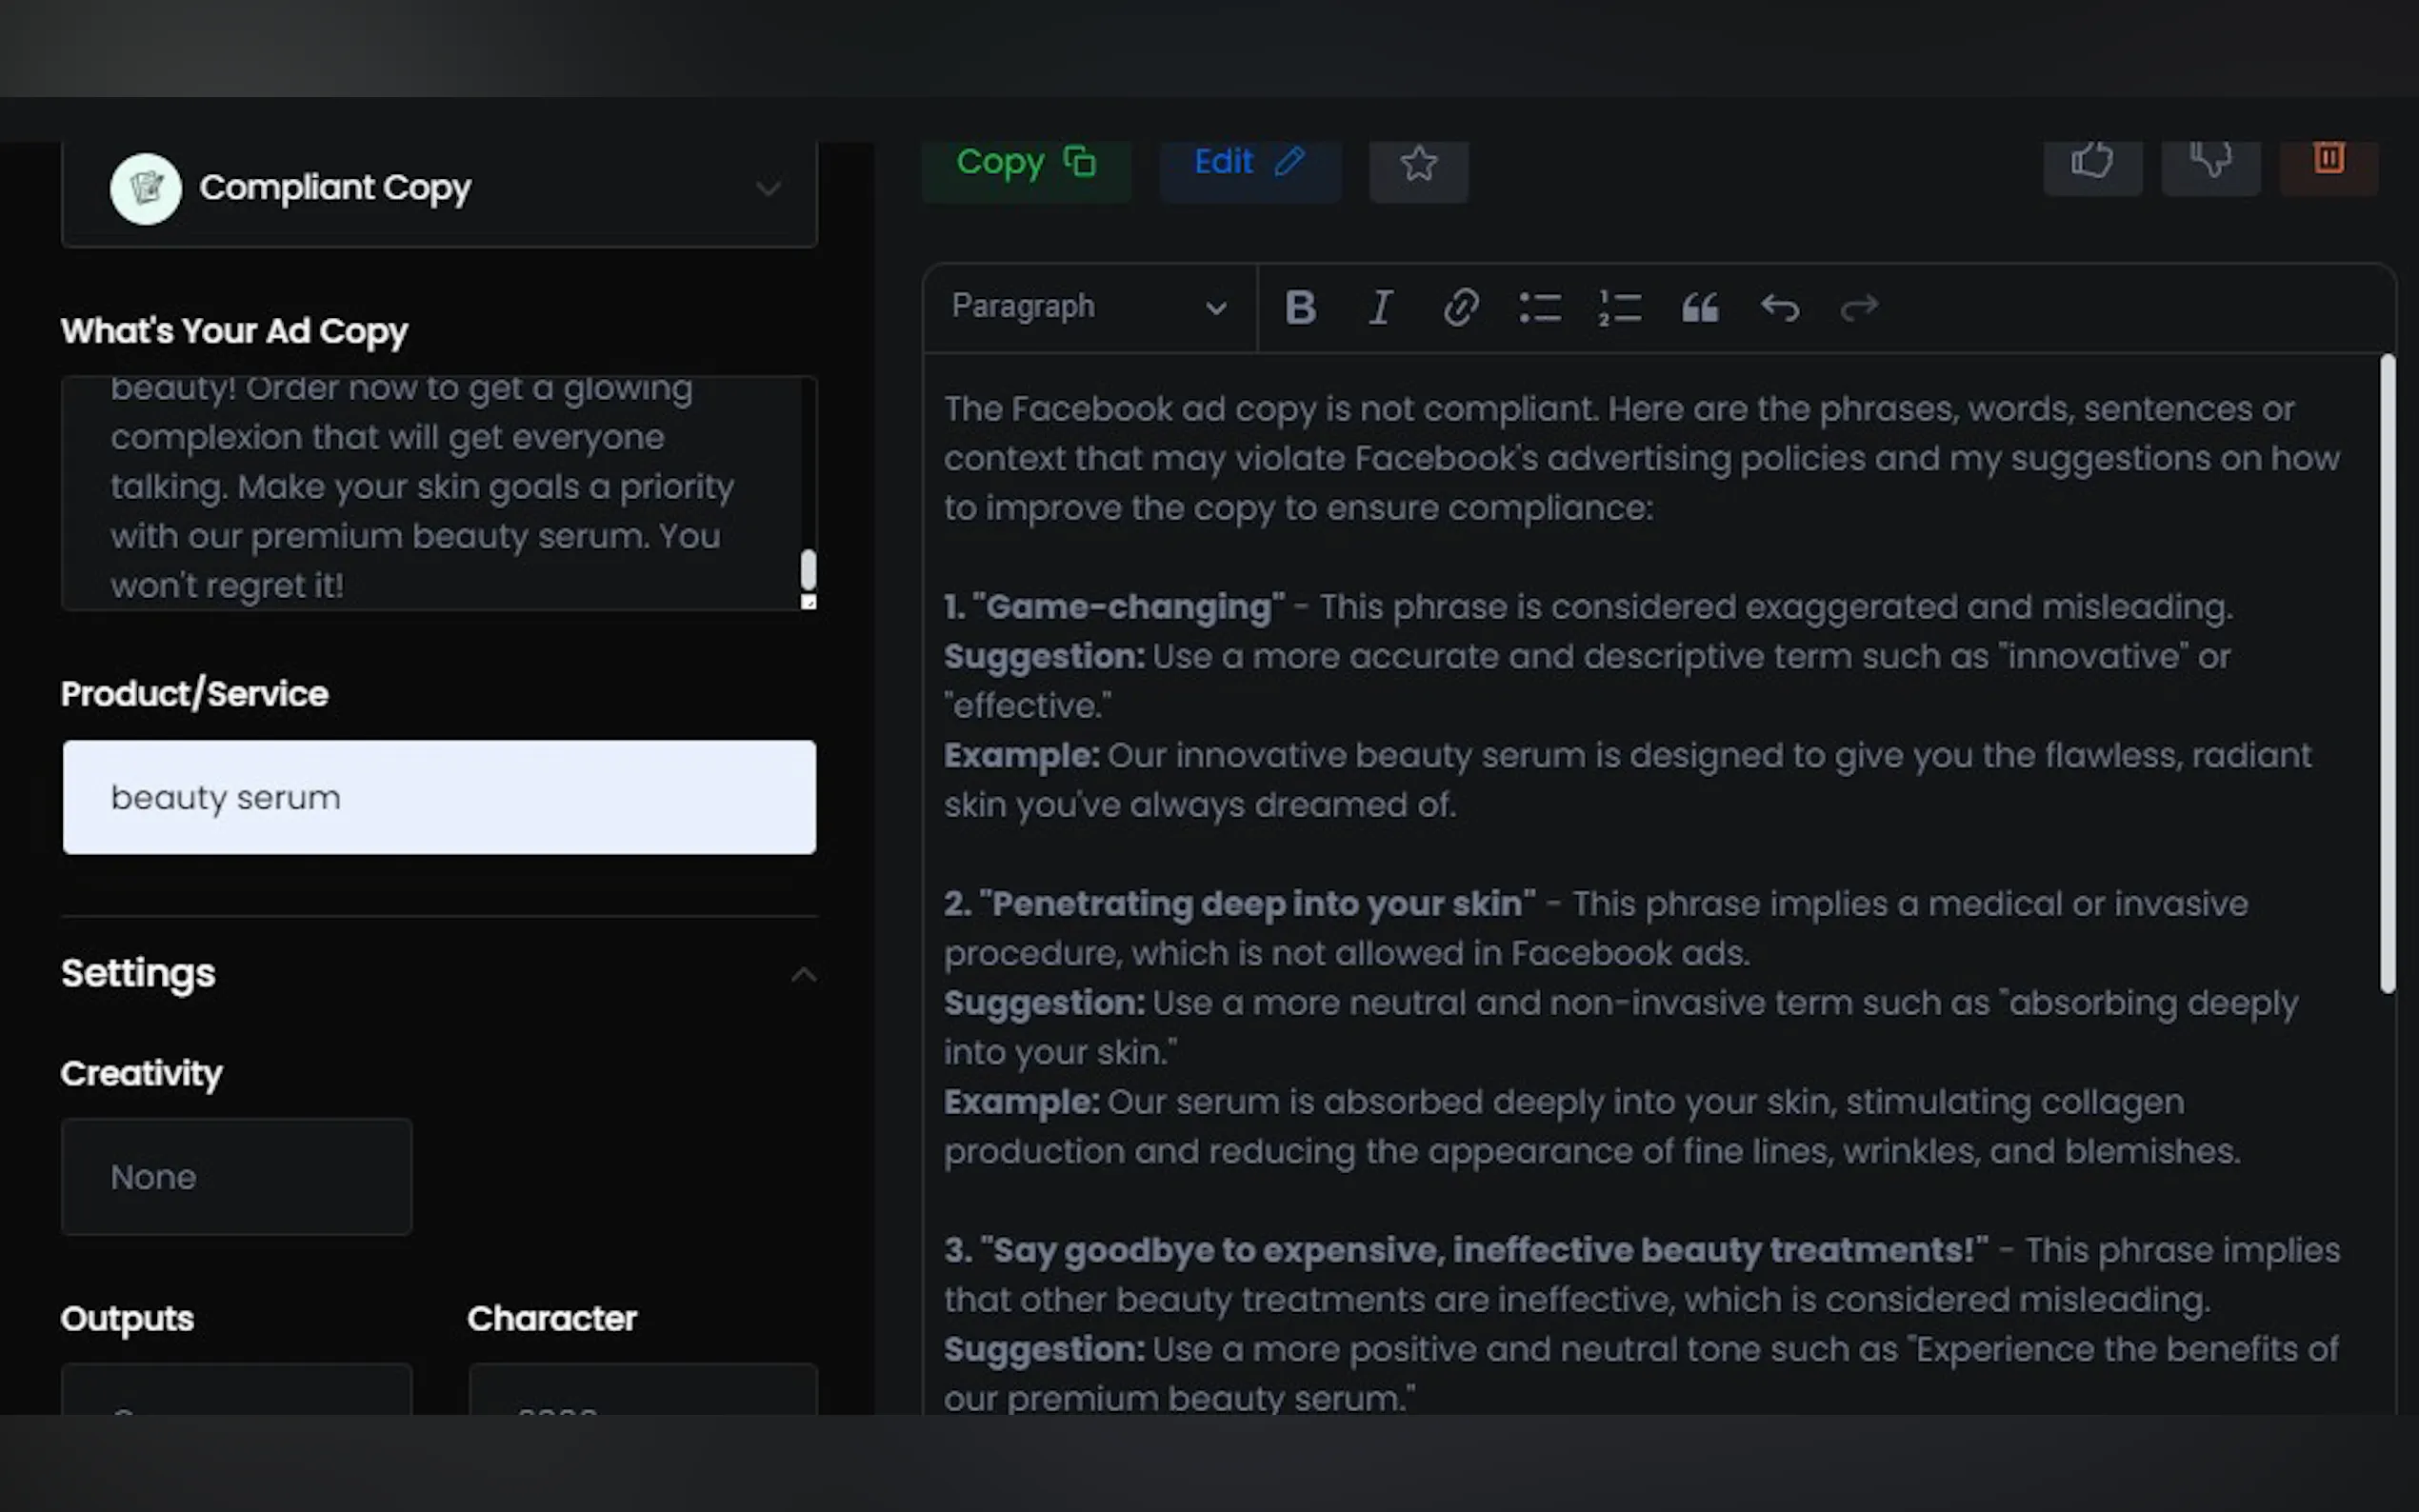Open the Paragraph style dropdown
Screen dimensions: 2419x1512
(x=1090, y=307)
